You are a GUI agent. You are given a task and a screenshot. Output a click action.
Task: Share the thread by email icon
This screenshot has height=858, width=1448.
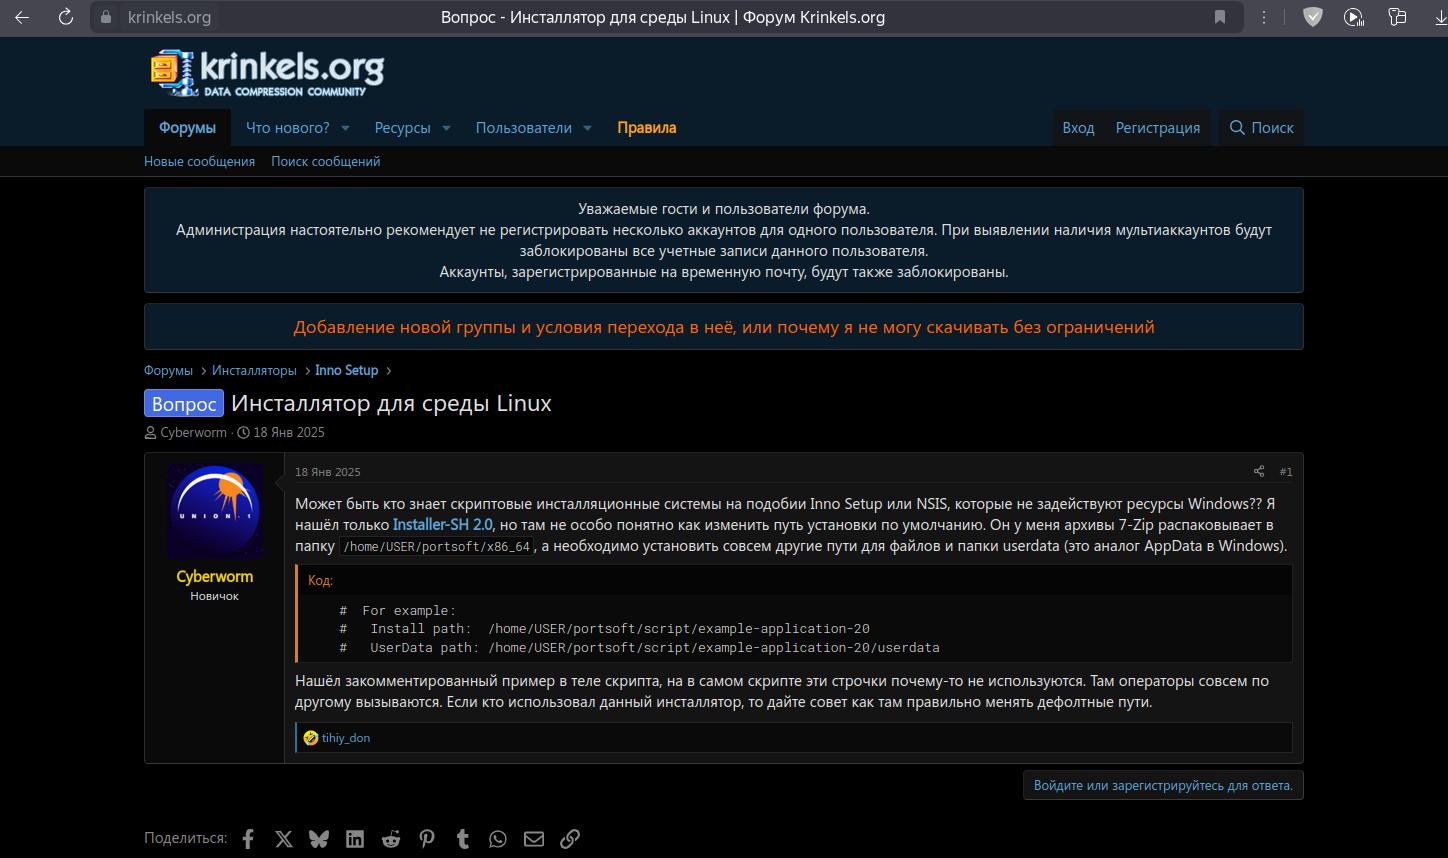[x=534, y=839]
